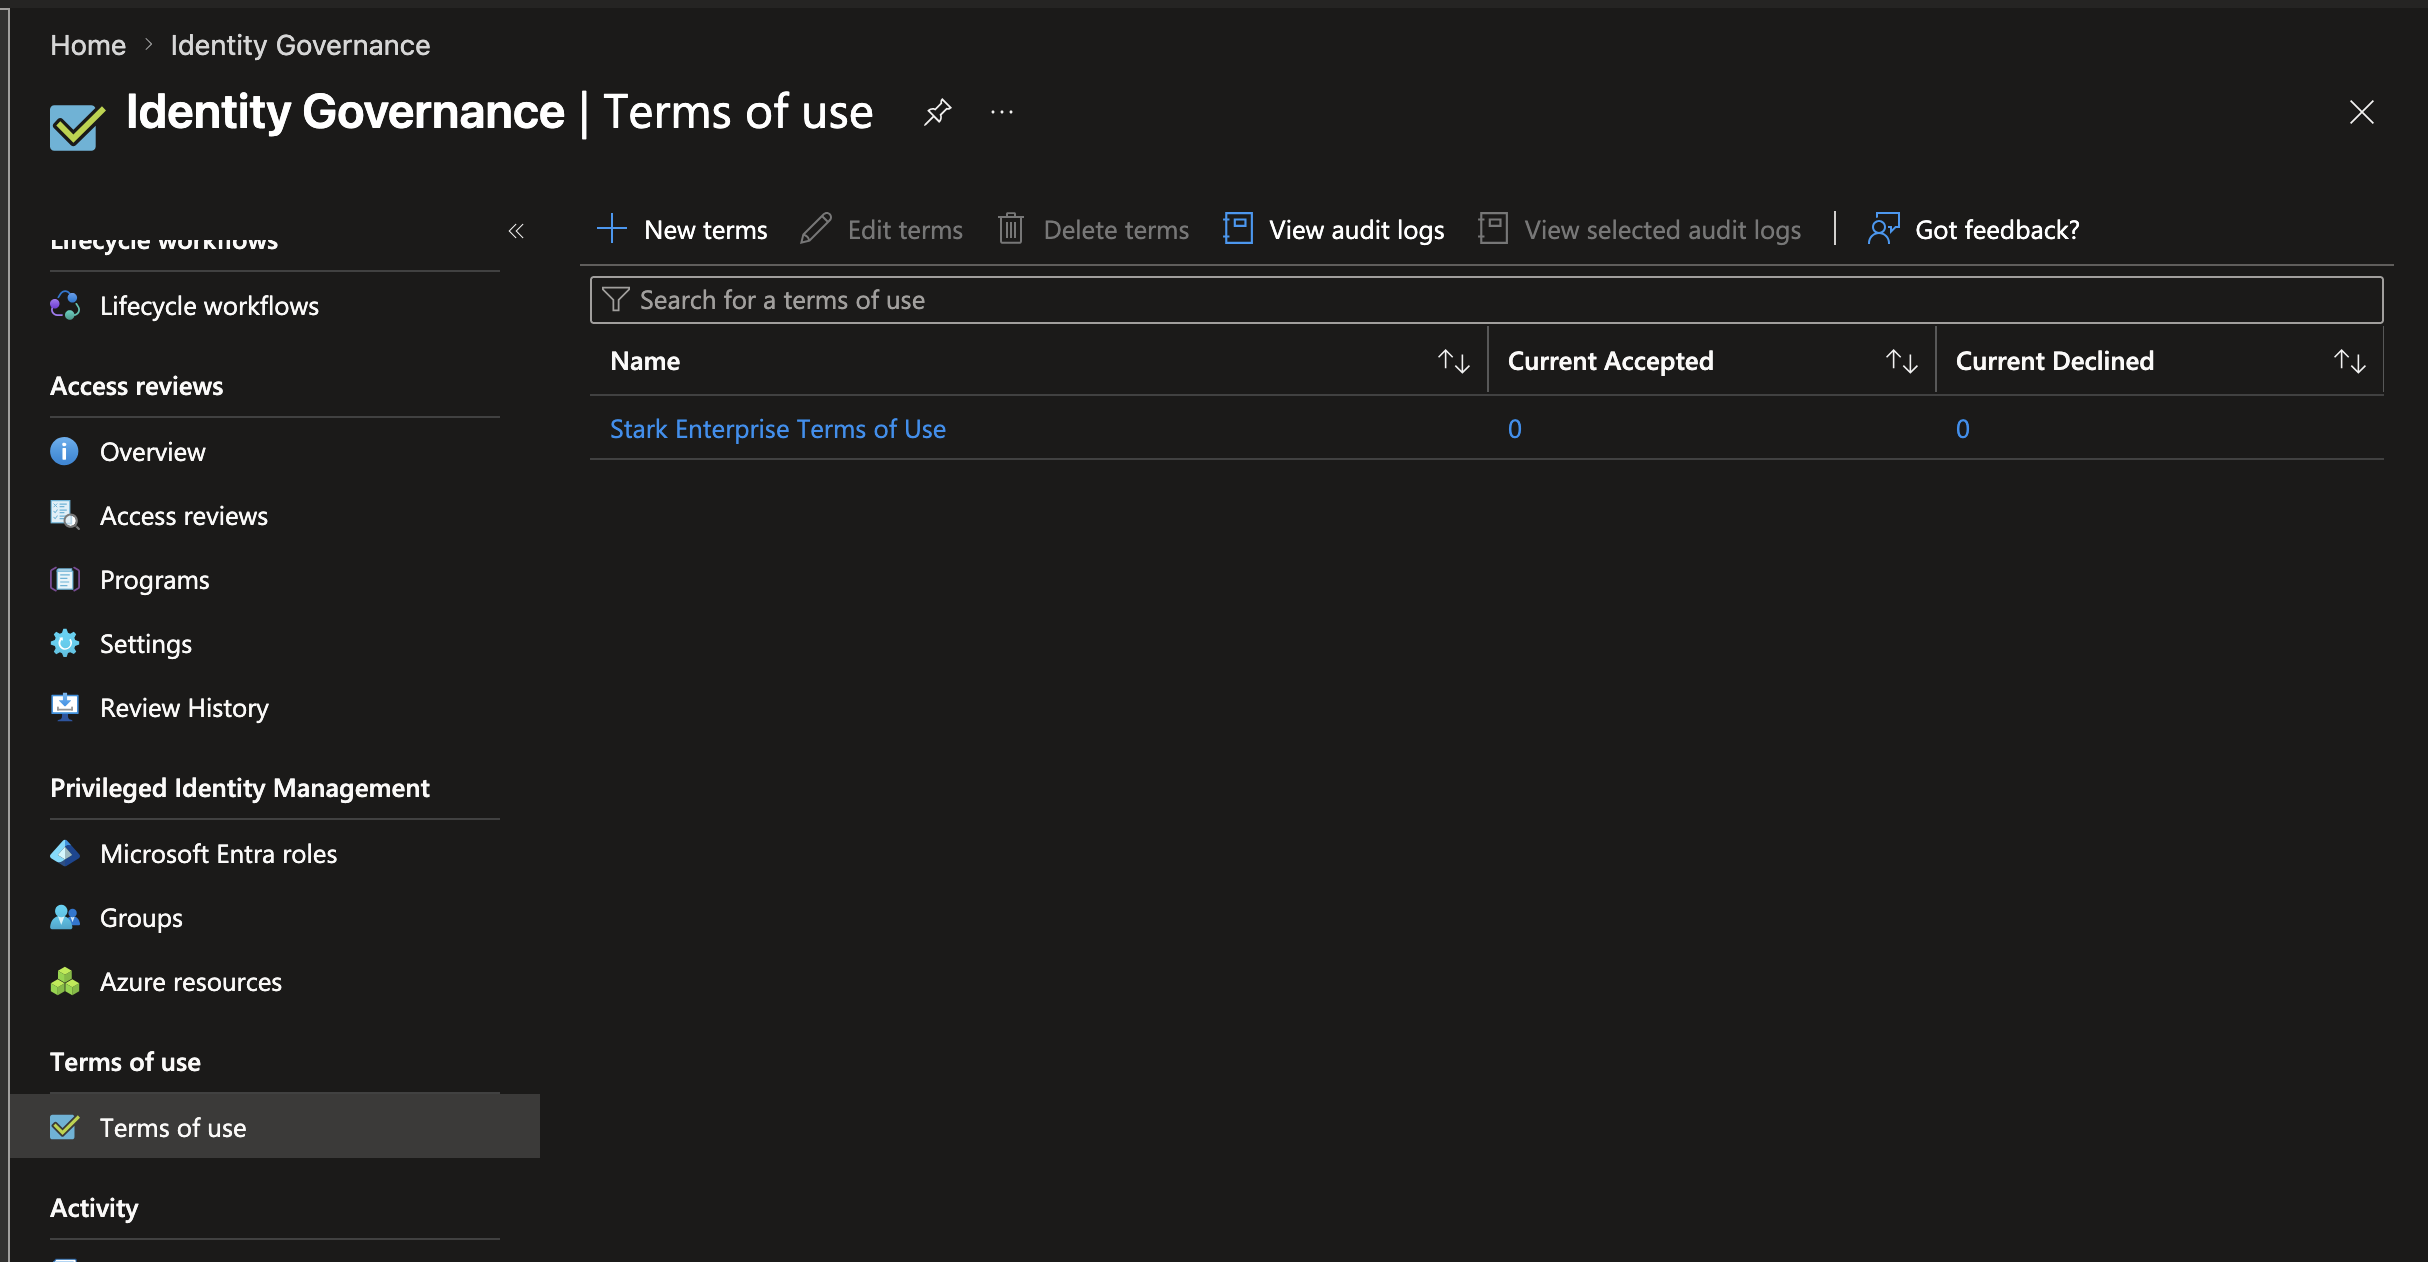Click the Edit terms pencil icon
The image size is (2428, 1262).
coord(816,229)
